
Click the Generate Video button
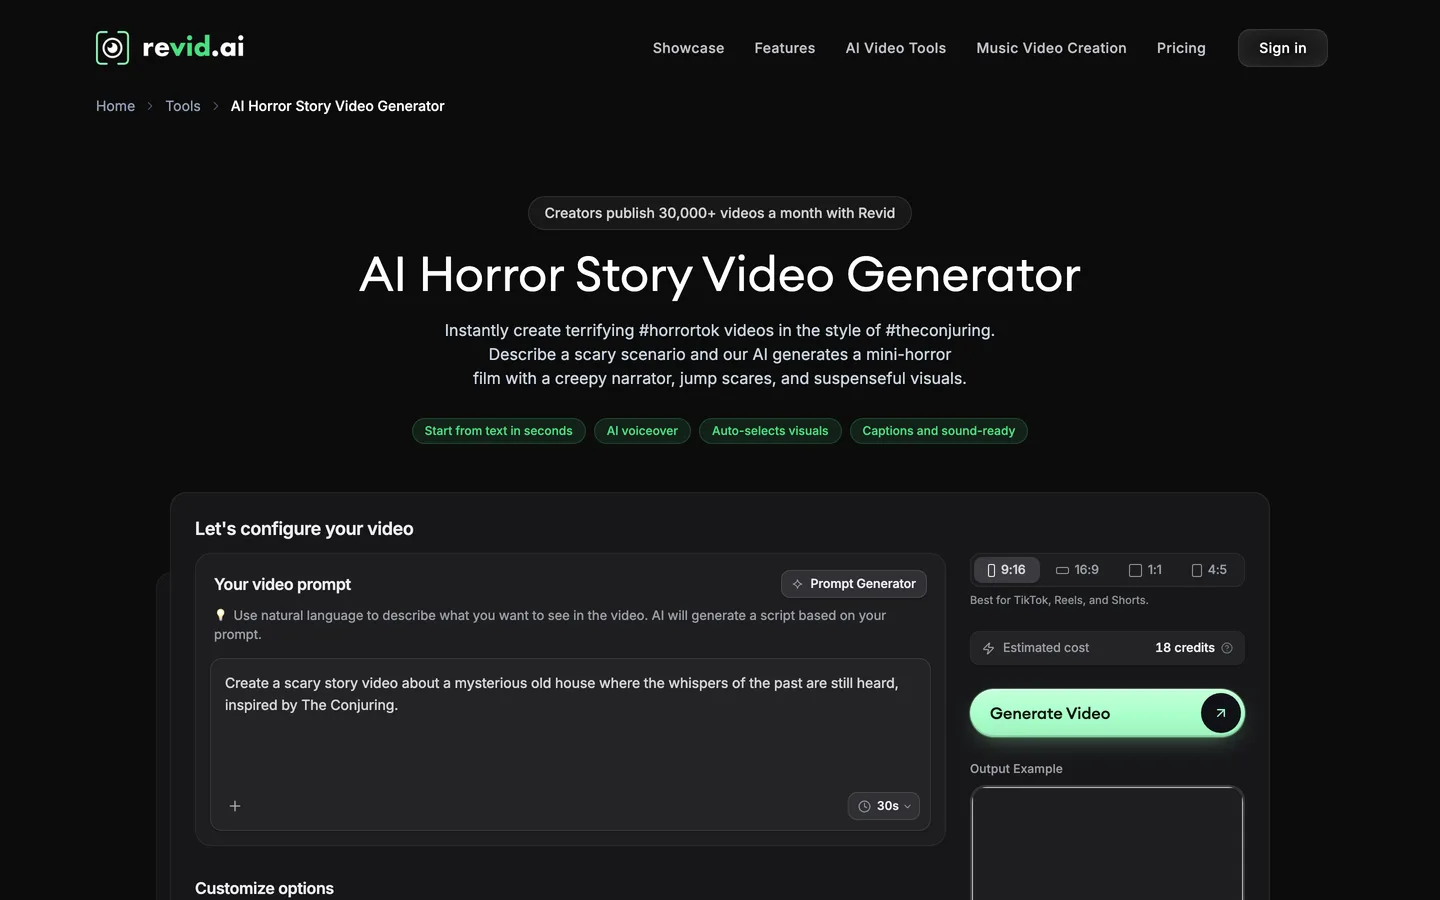click(x=1107, y=713)
